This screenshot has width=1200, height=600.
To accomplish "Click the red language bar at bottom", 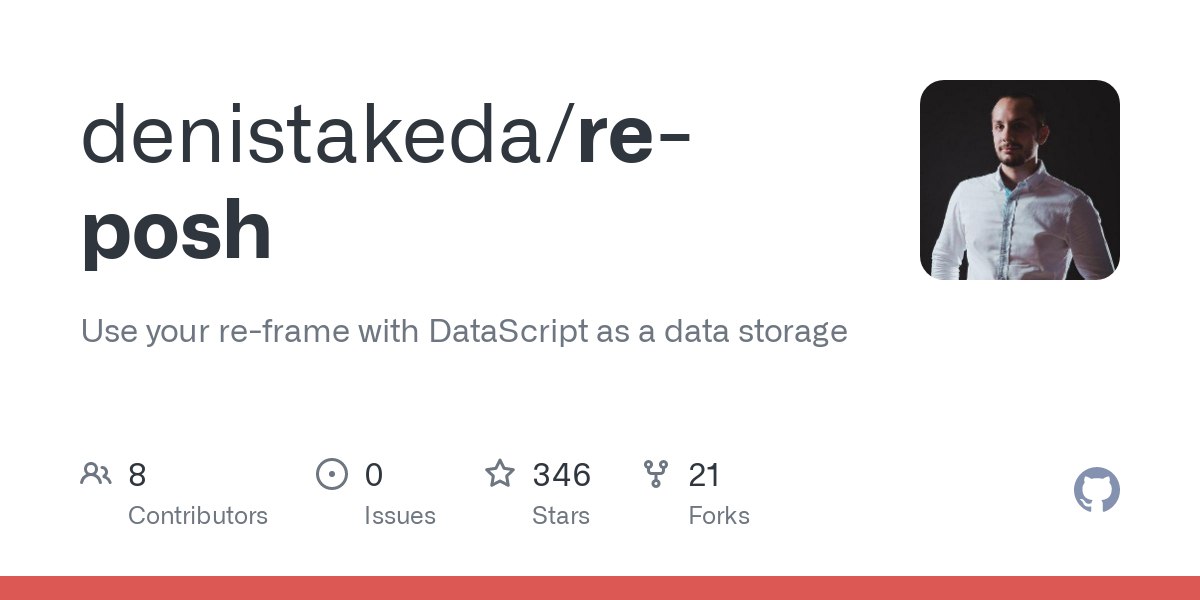I will [600, 588].
